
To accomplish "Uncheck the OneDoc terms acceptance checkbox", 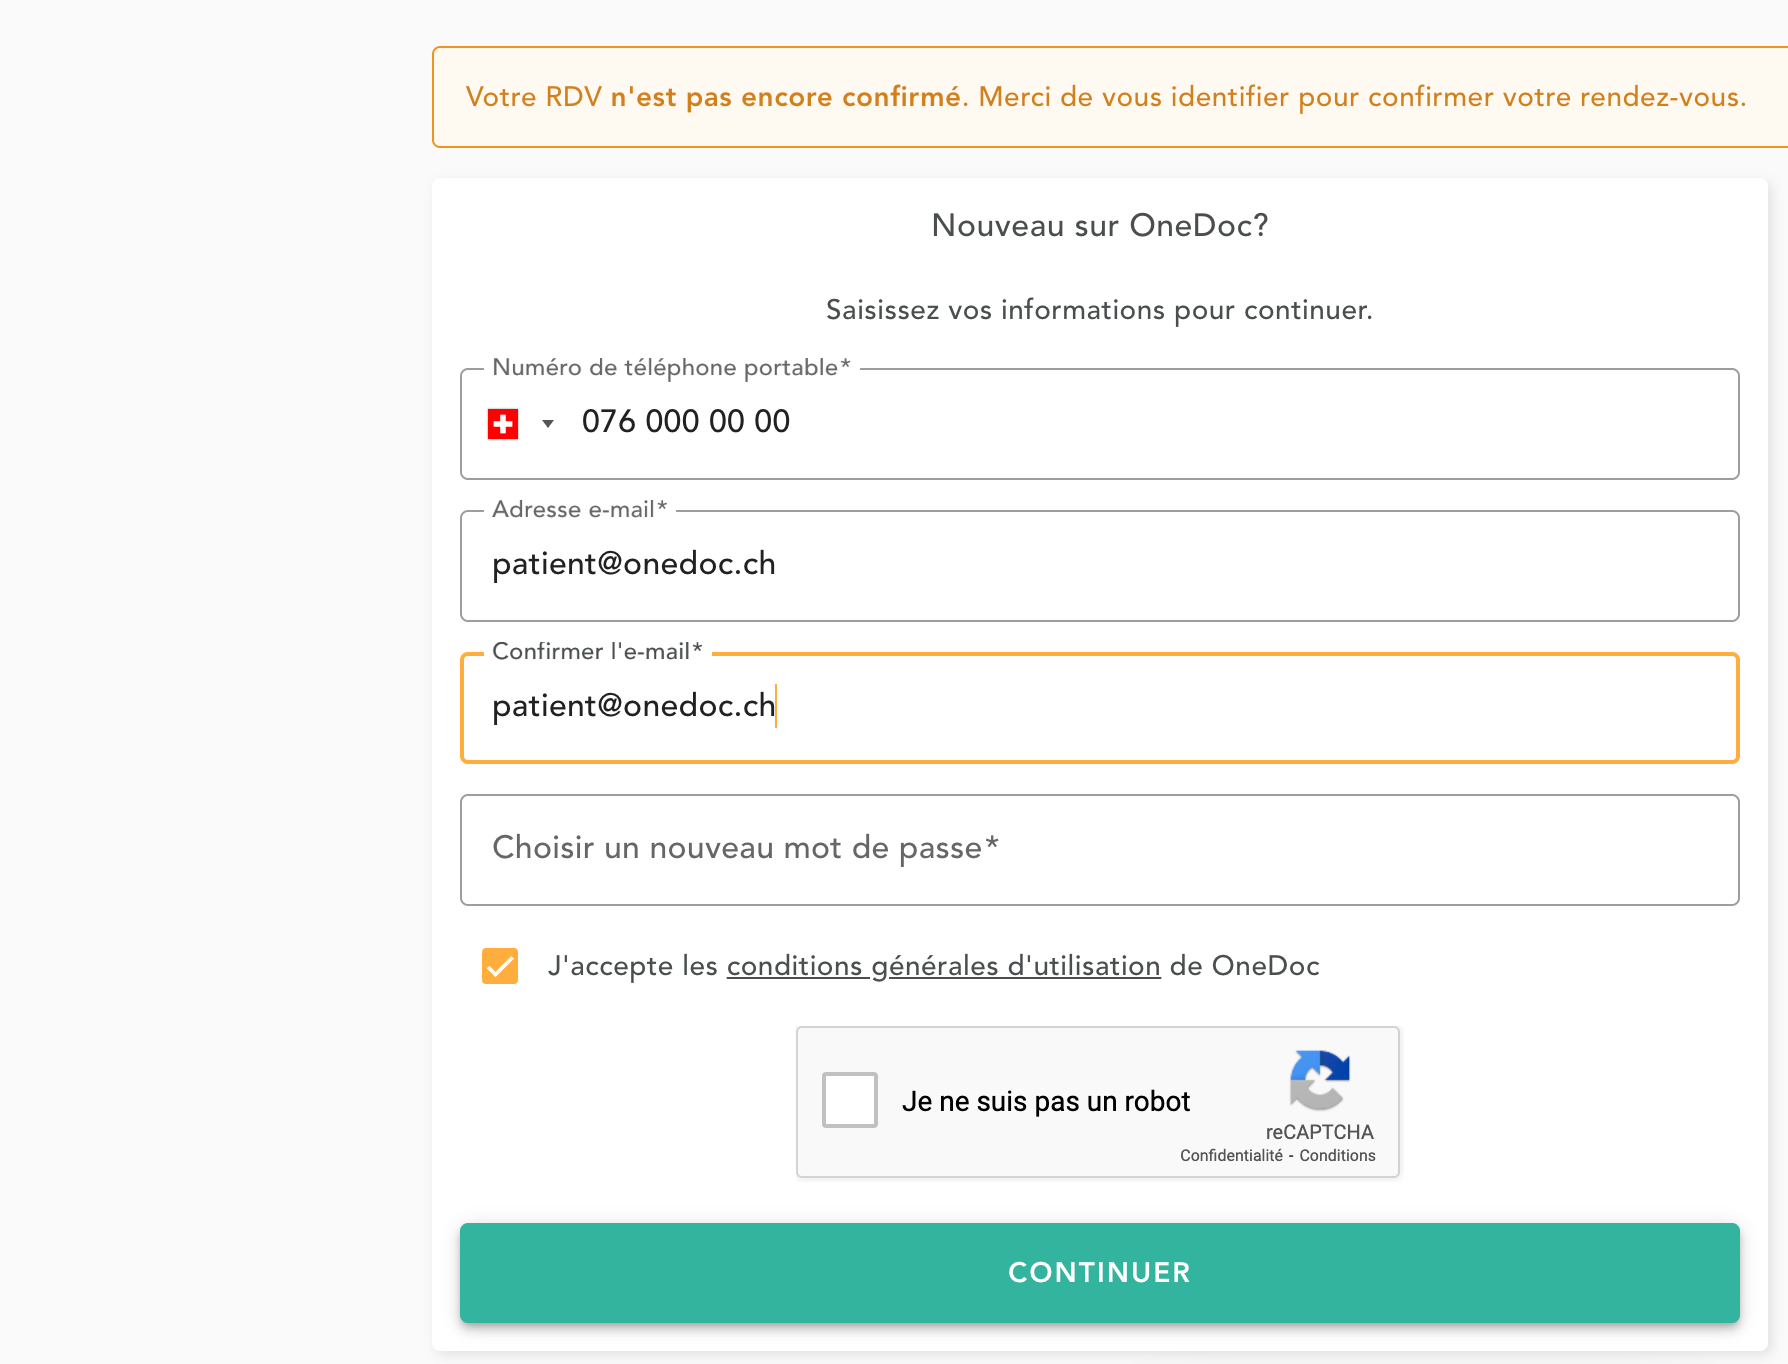I will coord(500,966).
